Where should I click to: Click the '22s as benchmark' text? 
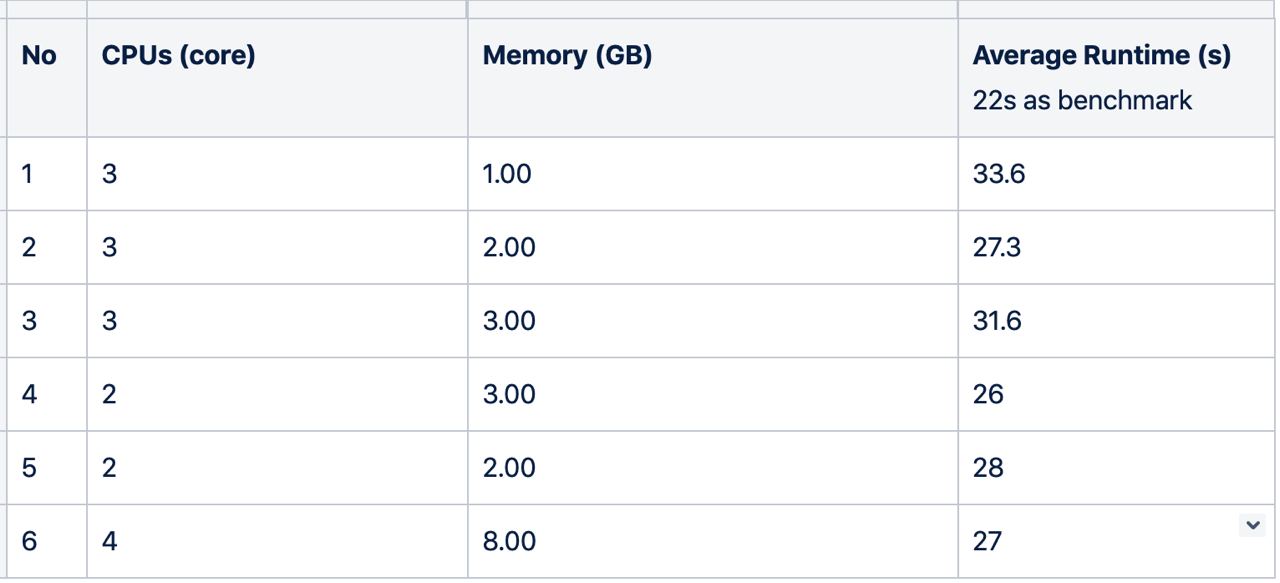(x=1082, y=101)
